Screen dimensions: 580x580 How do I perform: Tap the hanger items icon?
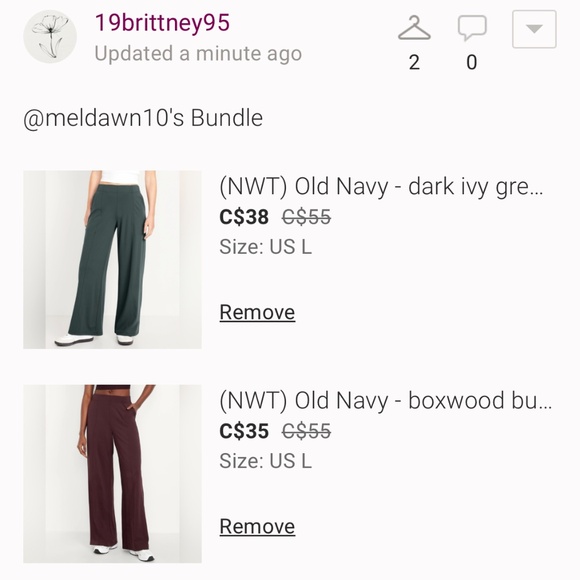[414, 28]
